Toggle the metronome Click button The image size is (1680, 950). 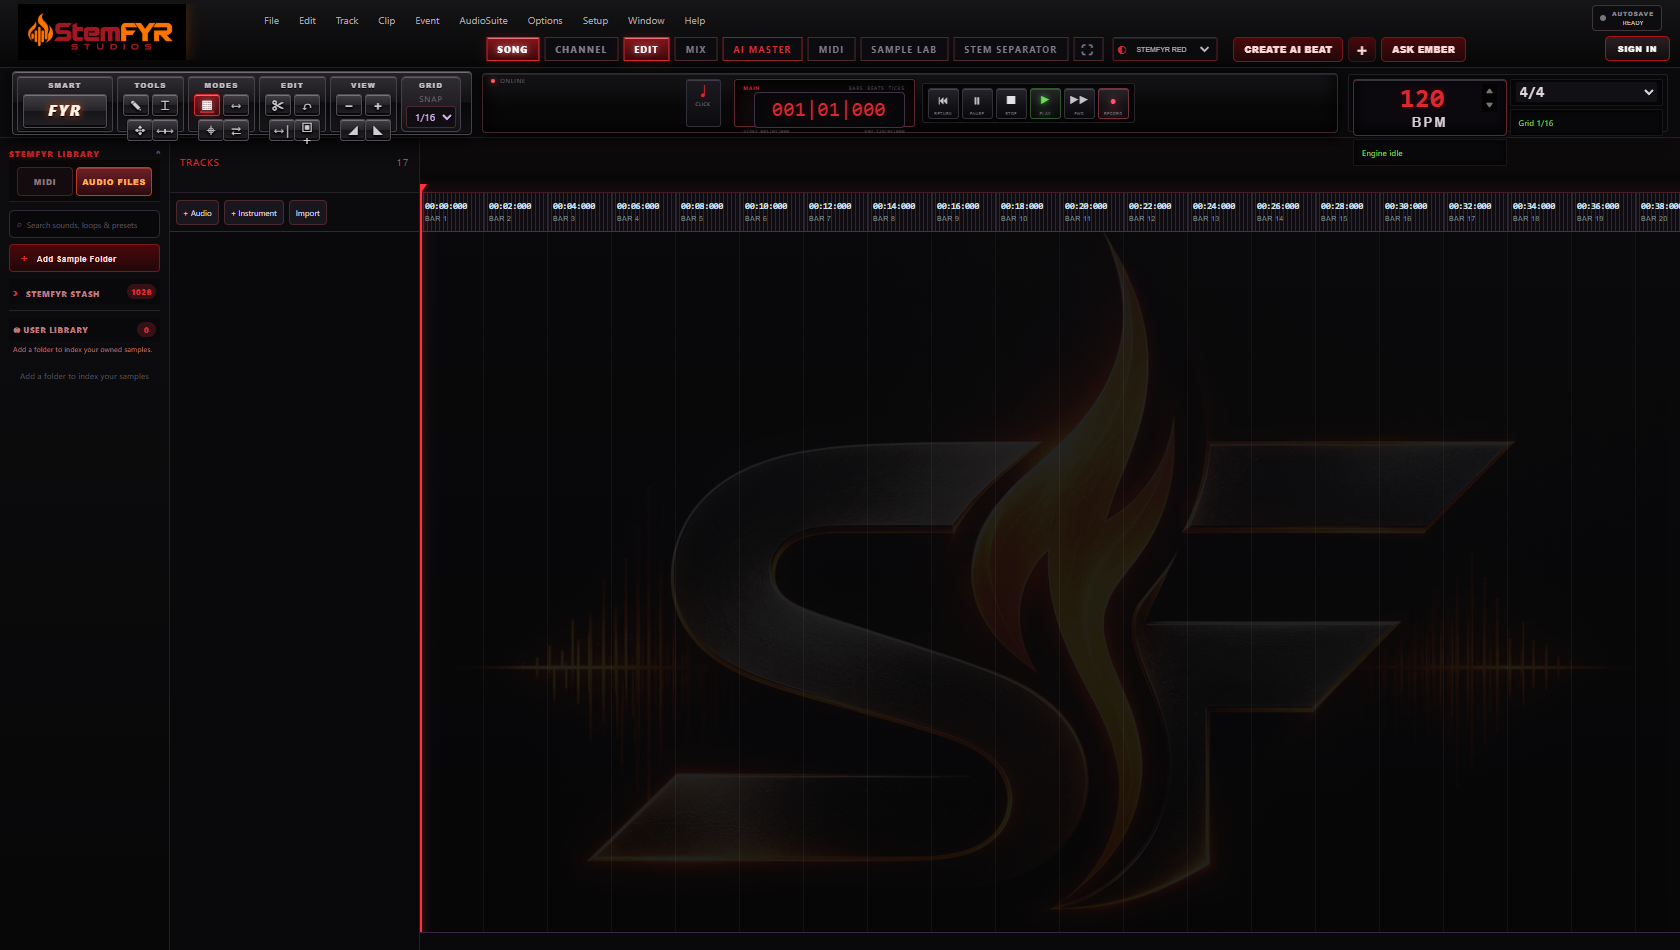coord(703,102)
